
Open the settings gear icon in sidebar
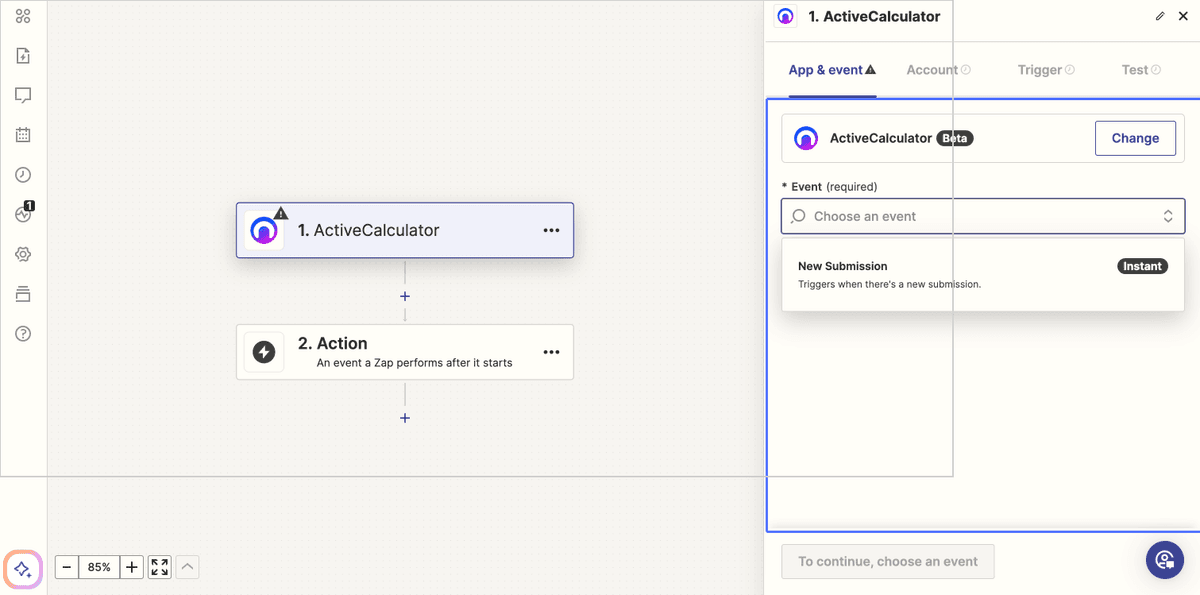coord(23,254)
